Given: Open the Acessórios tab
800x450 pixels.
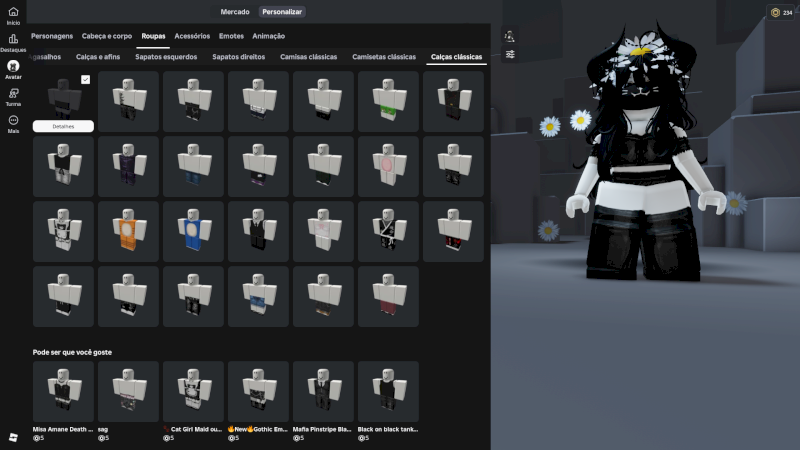Looking at the screenshot, I should pos(192,36).
